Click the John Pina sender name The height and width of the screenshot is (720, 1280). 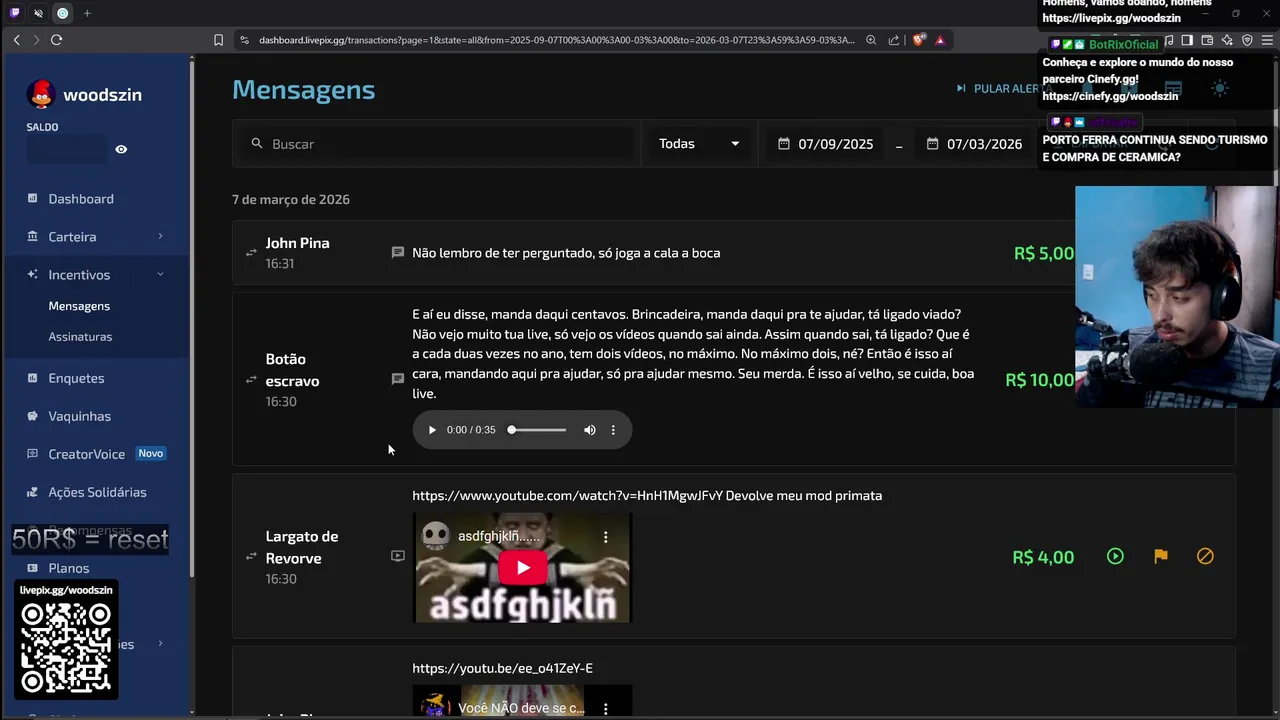click(297, 243)
